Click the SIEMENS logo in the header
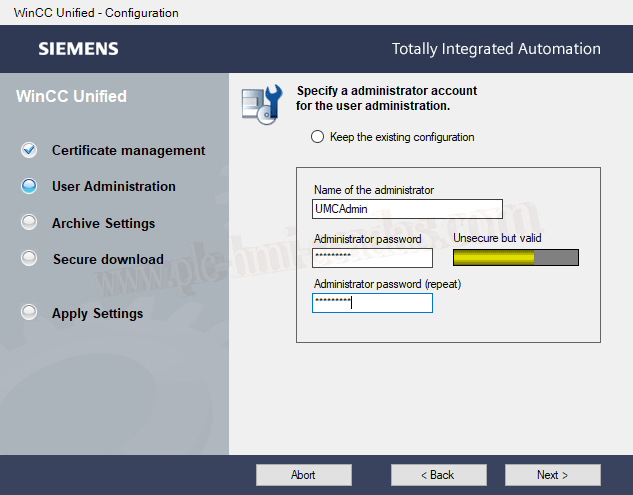Viewport: 633px width, 495px height. 78,49
